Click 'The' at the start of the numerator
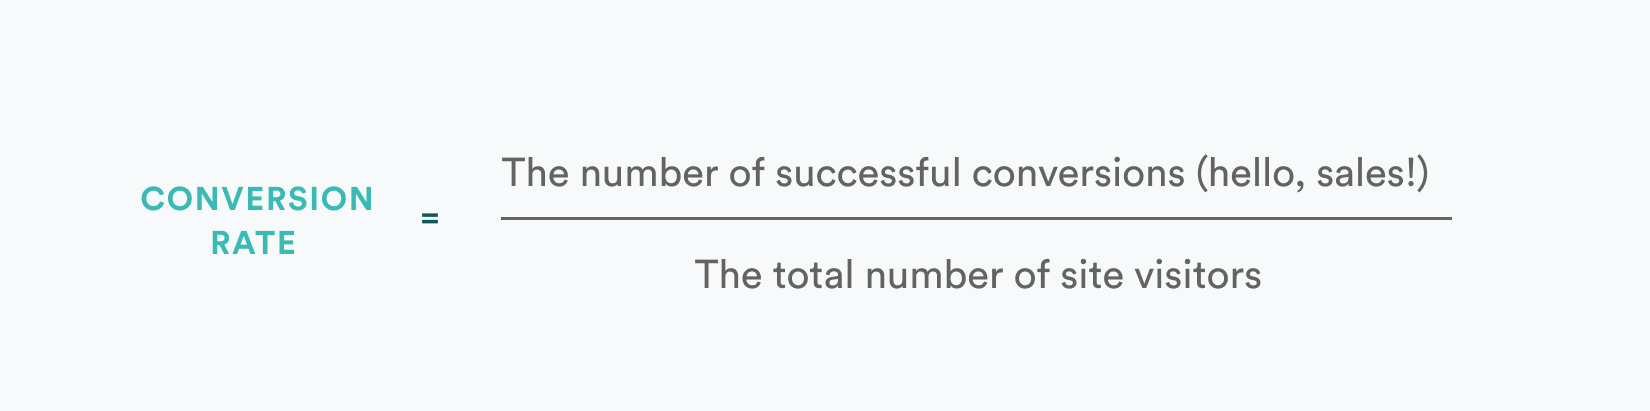Screen dimensions: 1650x411 click(536, 174)
